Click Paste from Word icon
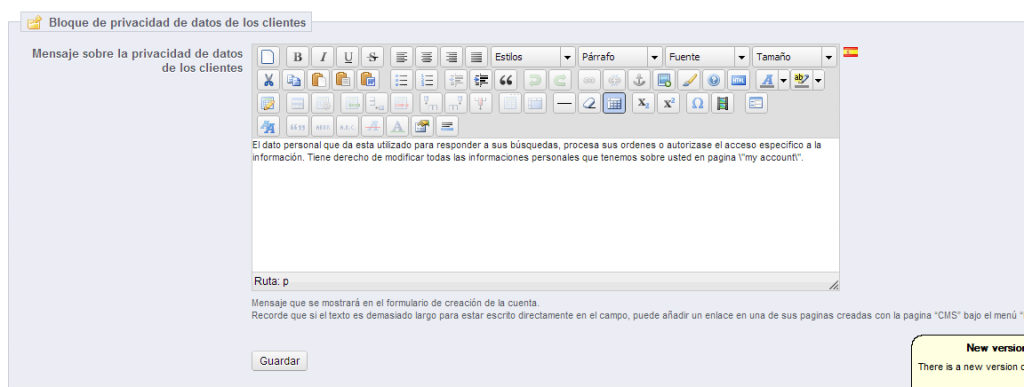1024x387 pixels. click(x=368, y=80)
